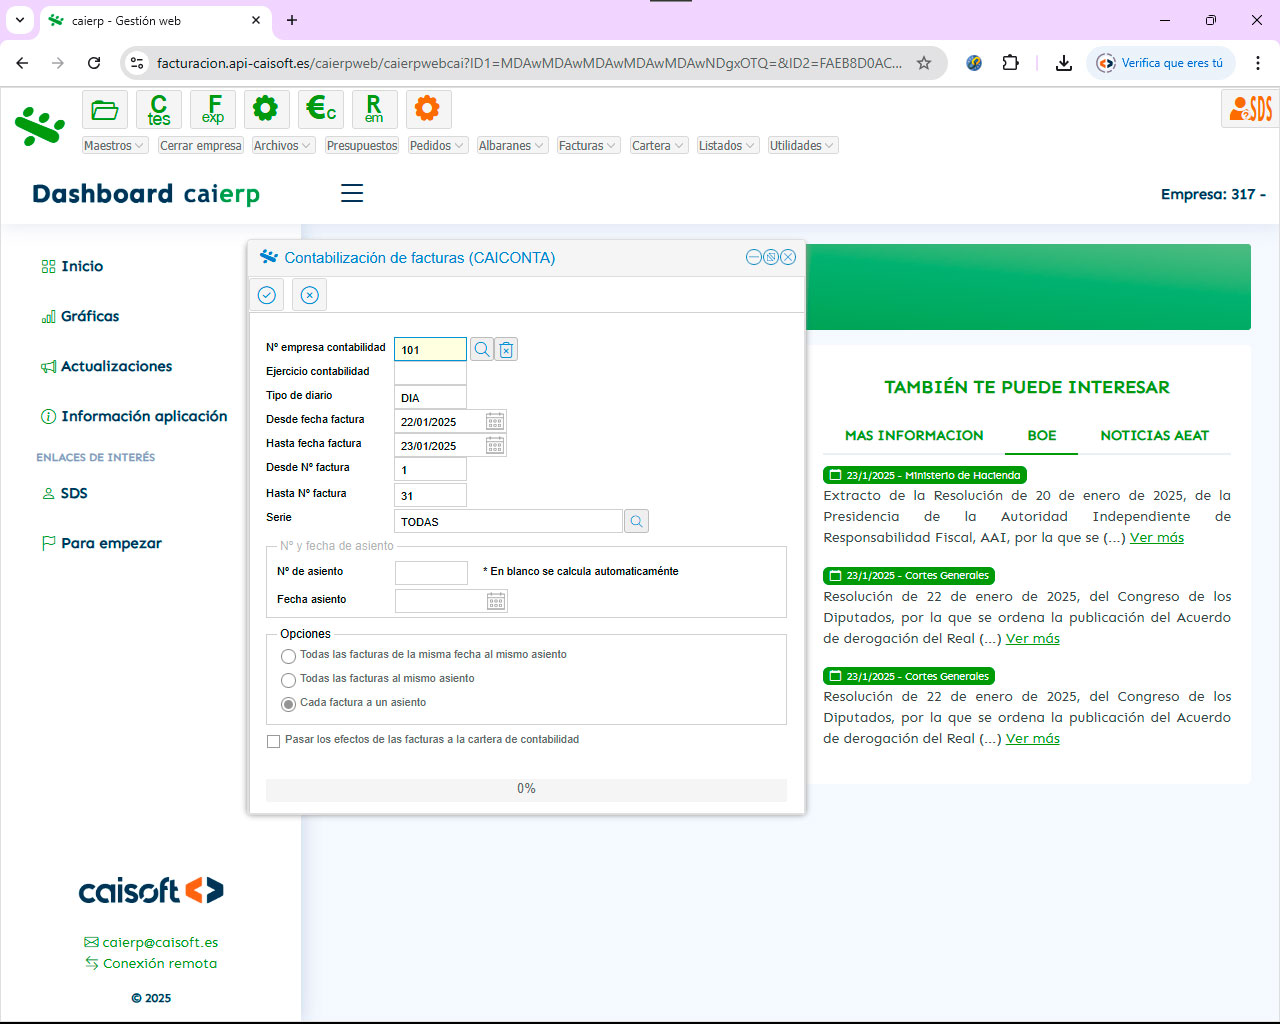This screenshot has width=1280, height=1024.
Task: Open the SDS link under Enlaces de interés
Action: (65, 493)
